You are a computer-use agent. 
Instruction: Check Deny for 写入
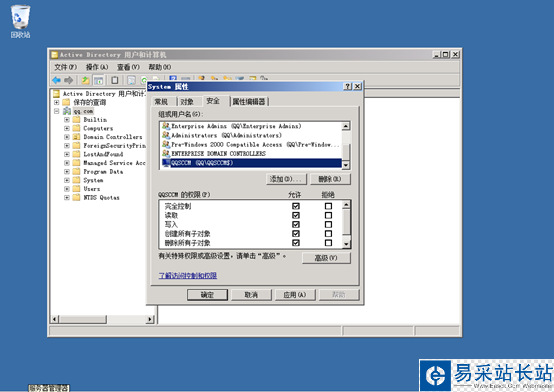click(328, 224)
